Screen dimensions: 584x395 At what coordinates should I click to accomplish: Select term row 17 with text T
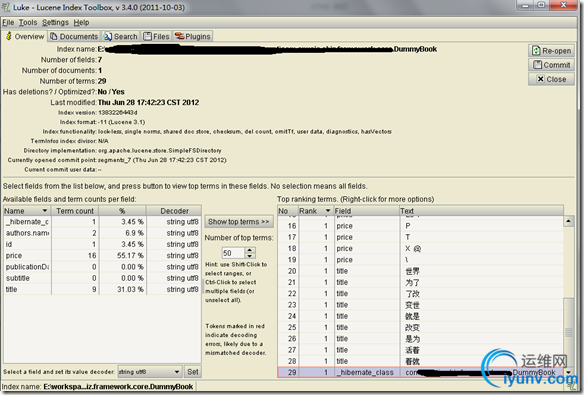point(420,237)
